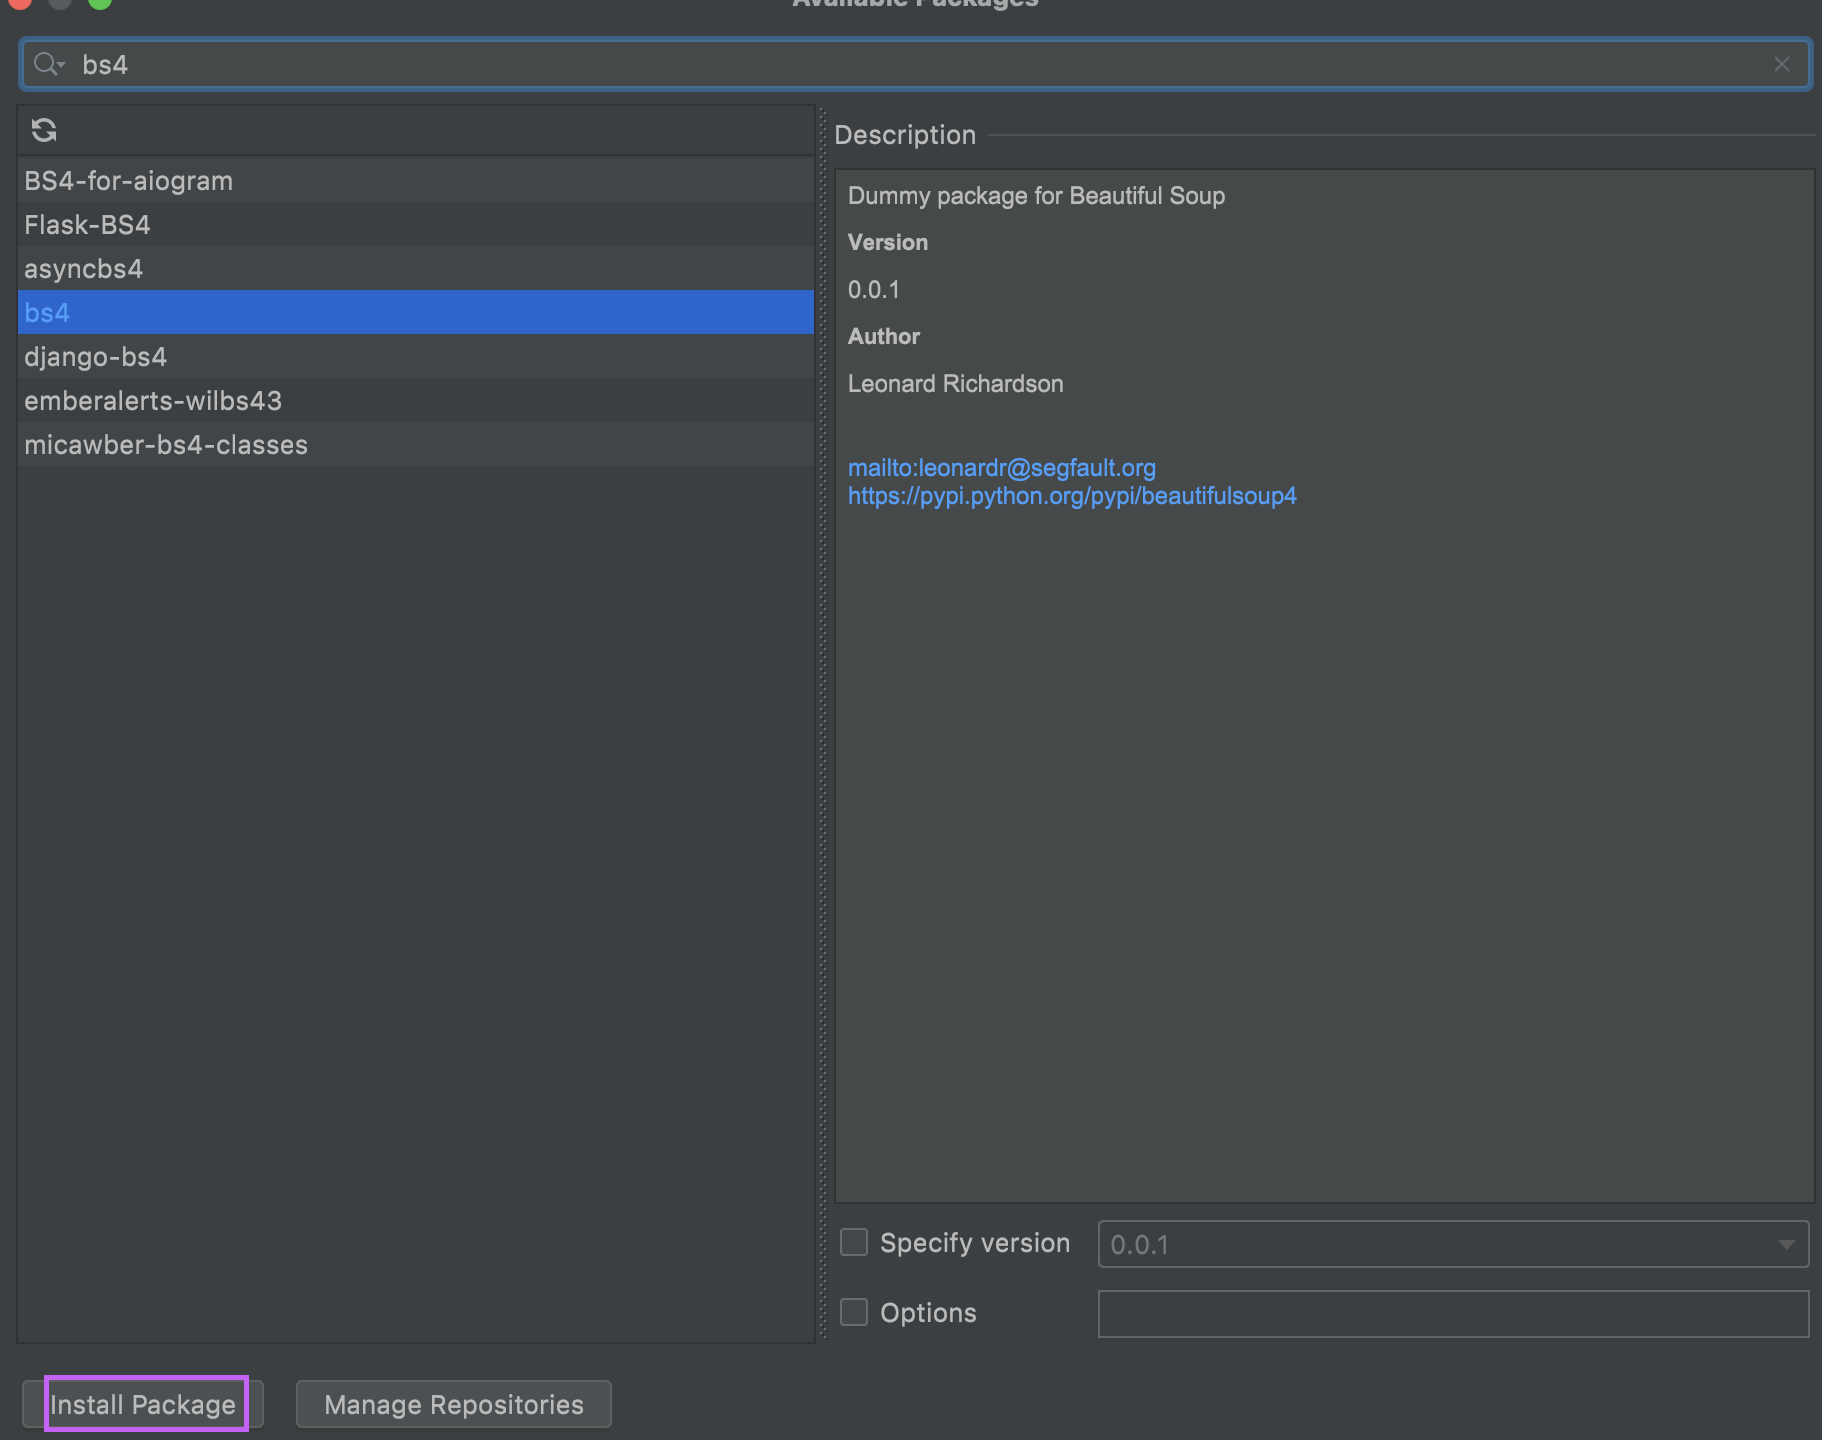Image resolution: width=1822 pixels, height=1440 pixels.
Task: Select asyncbs4 package
Action: click(416, 269)
